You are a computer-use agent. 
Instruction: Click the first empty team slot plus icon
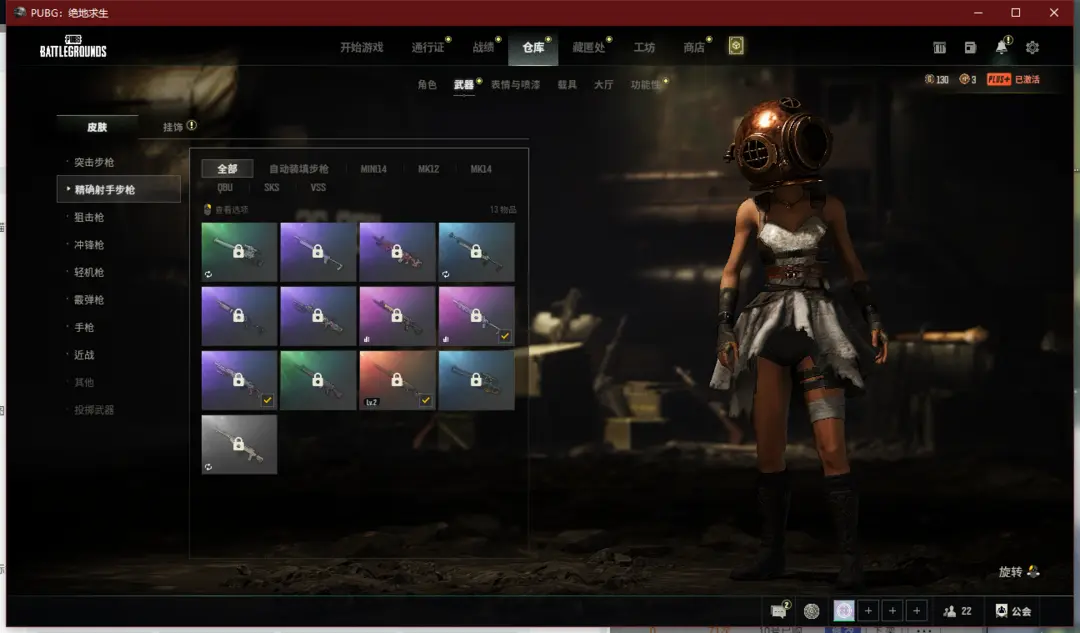(869, 611)
